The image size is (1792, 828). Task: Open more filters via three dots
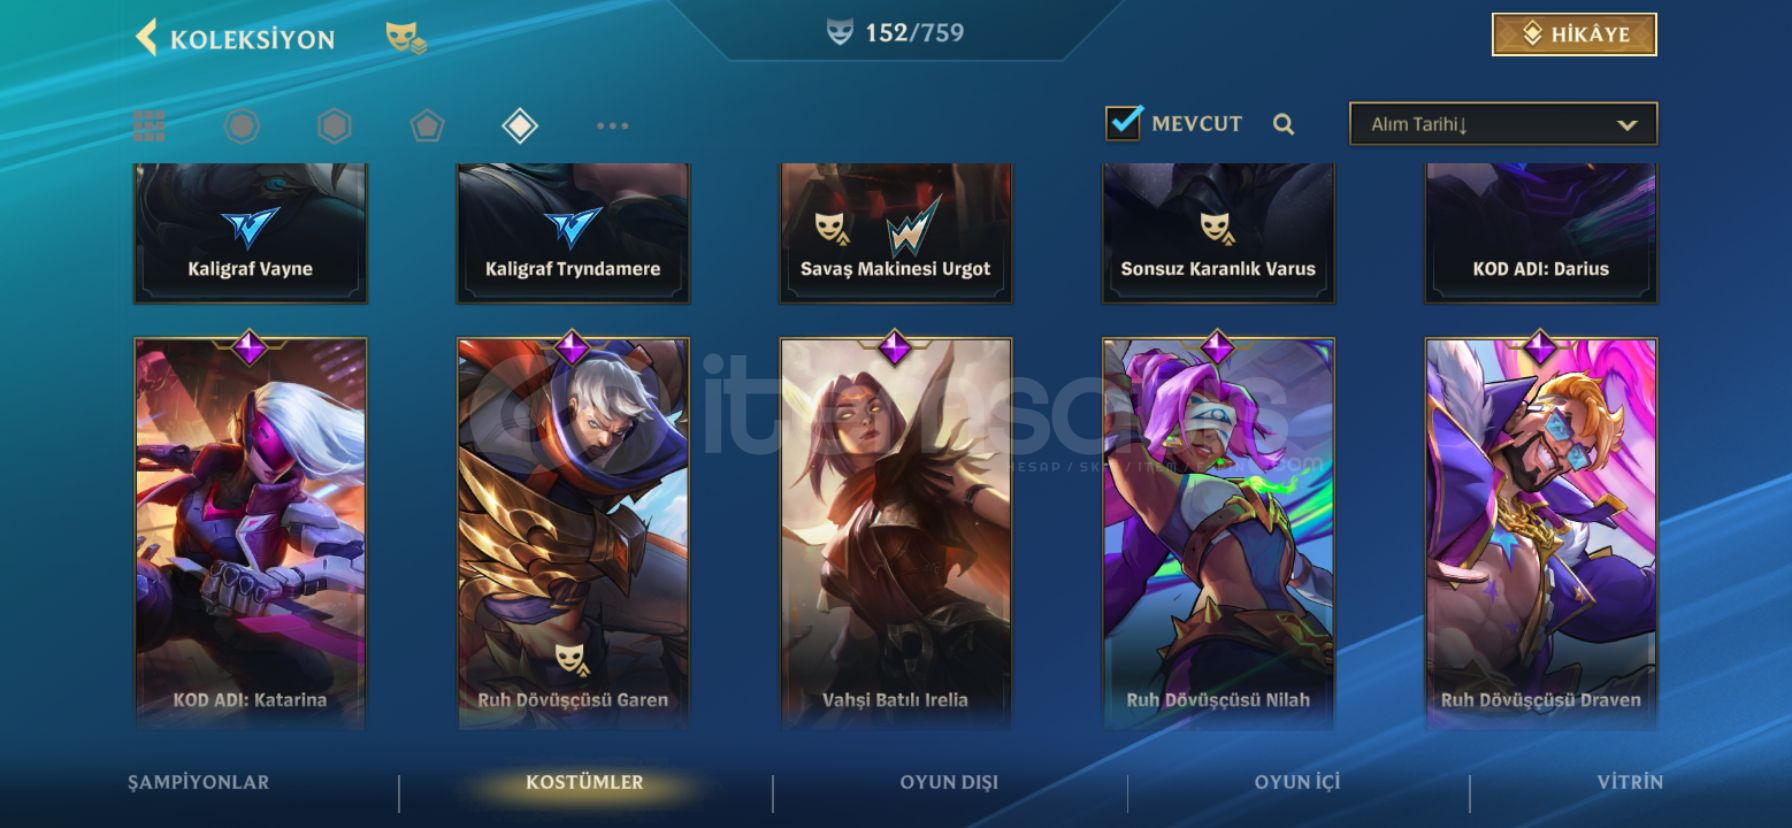tap(612, 126)
